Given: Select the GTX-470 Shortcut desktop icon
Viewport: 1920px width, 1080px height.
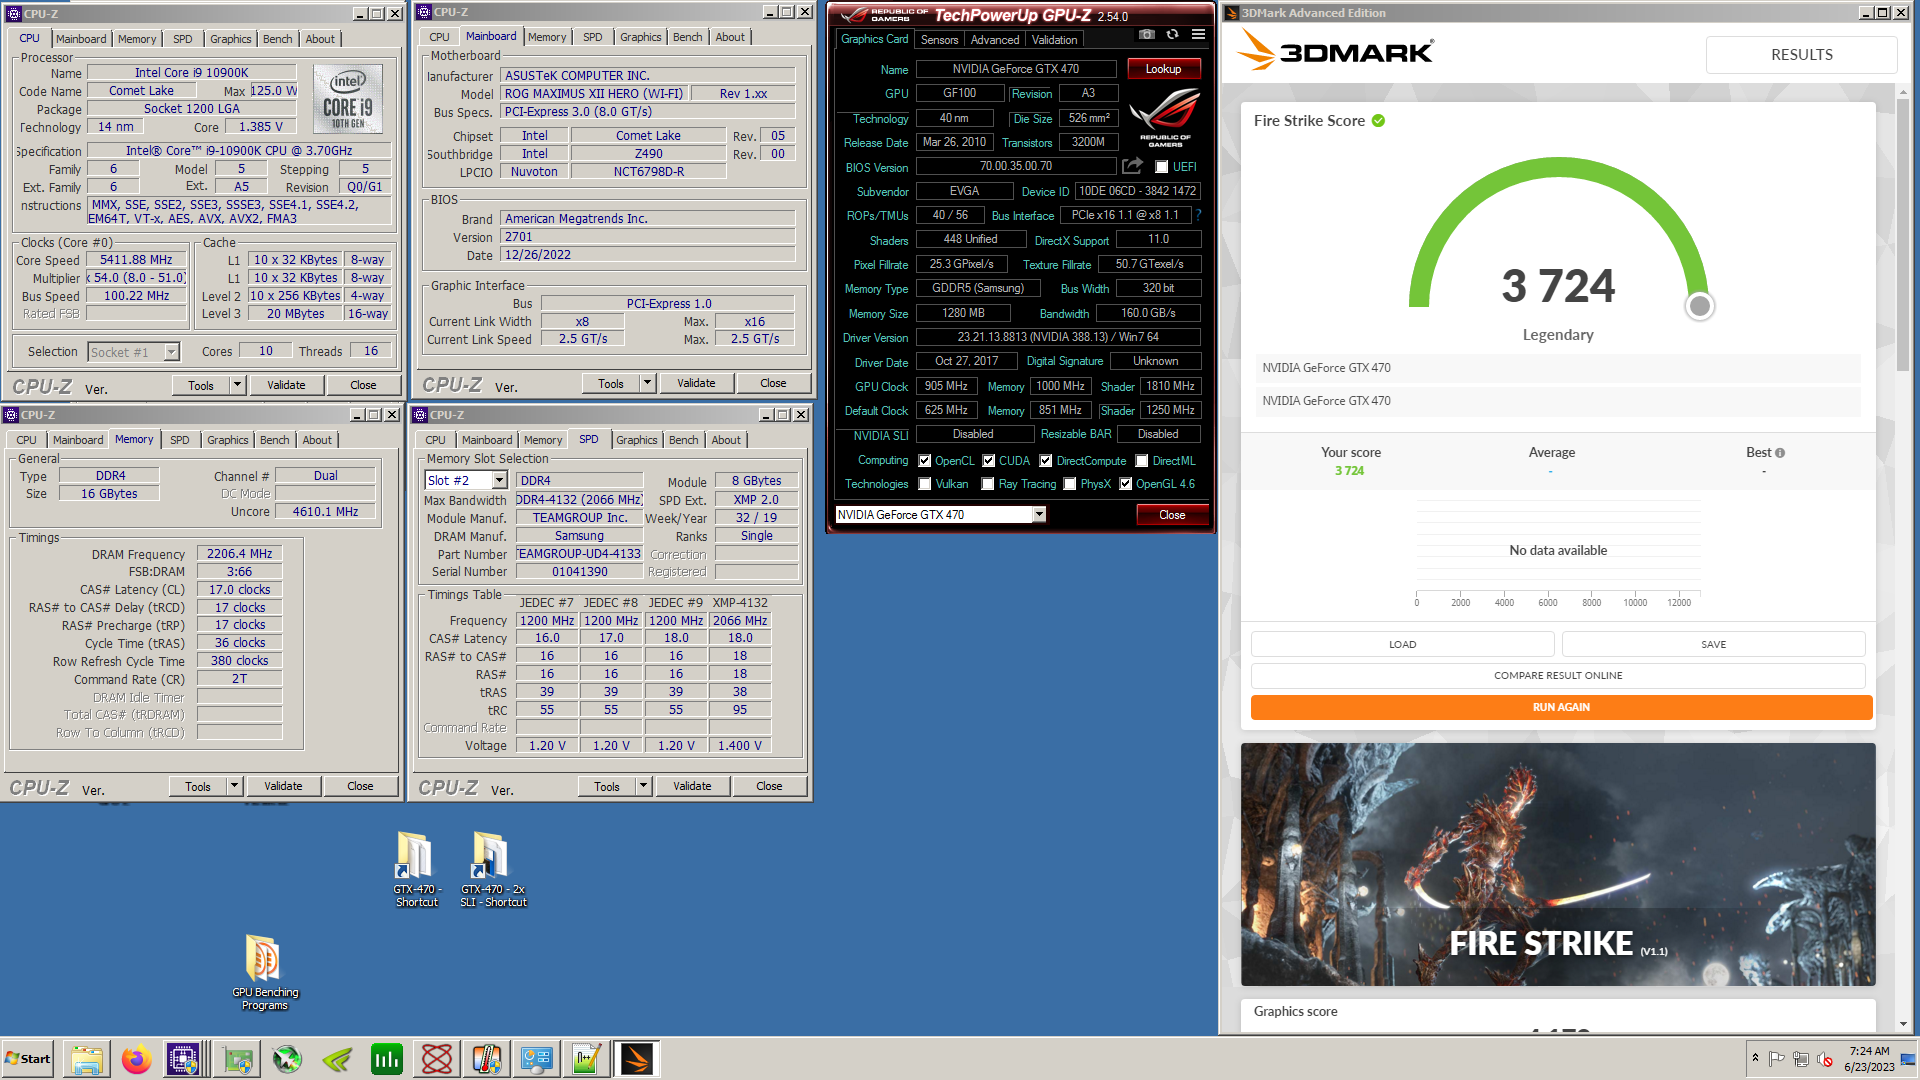Looking at the screenshot, I should pos(416,869).
